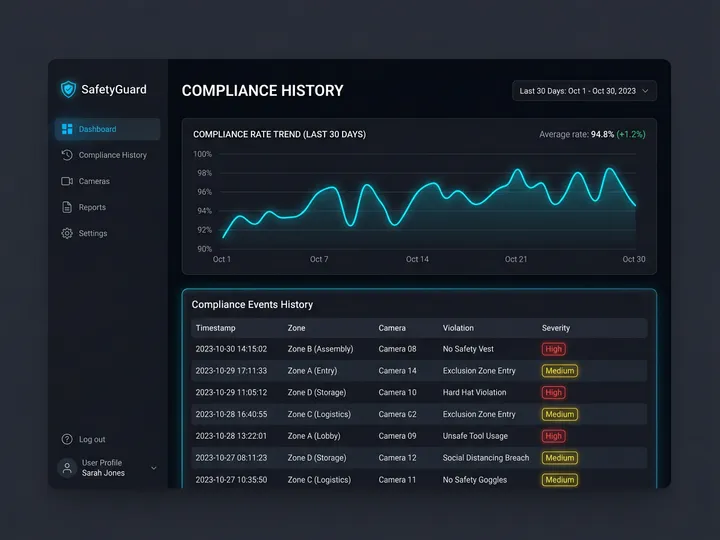Click Medium badge for 17:11:33 Exclusion Zone Entry
This screenshot has height=540, width=720.
559,371
